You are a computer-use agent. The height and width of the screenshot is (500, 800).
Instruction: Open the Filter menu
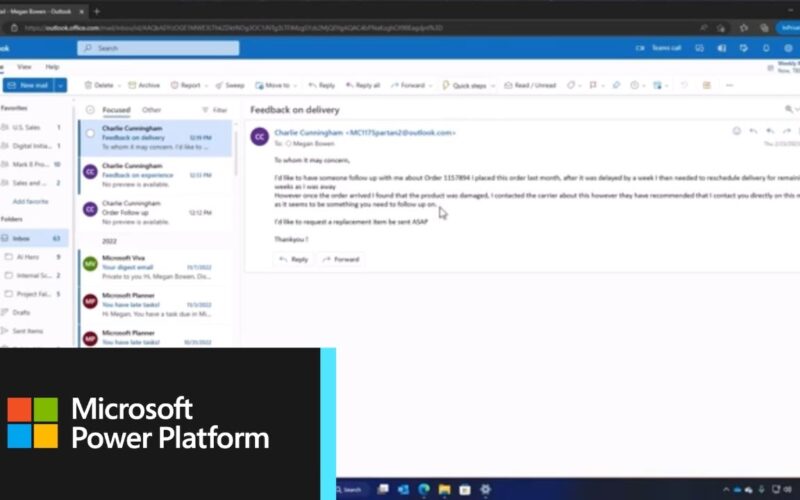[215, 110]
